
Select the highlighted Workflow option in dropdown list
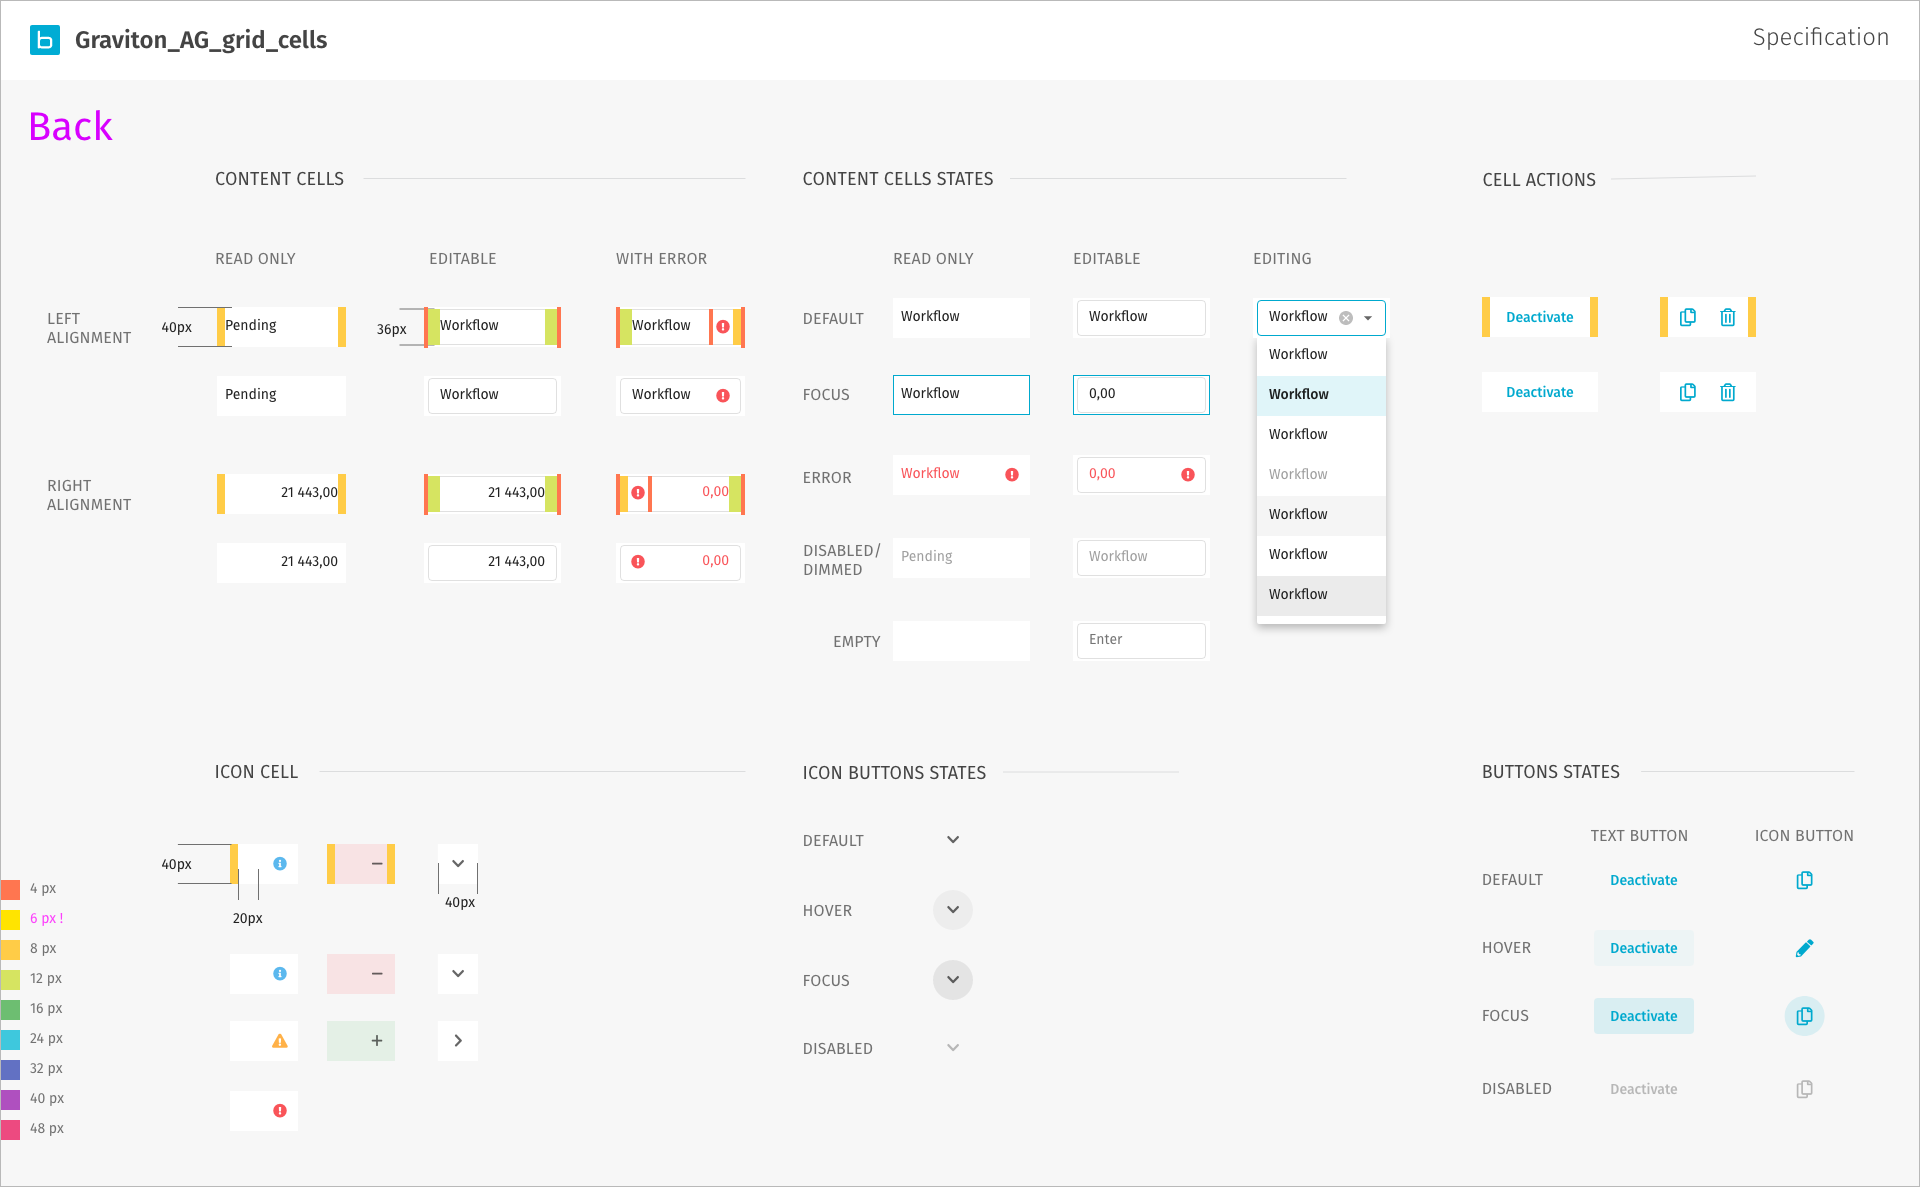(x=1320, y=394)
